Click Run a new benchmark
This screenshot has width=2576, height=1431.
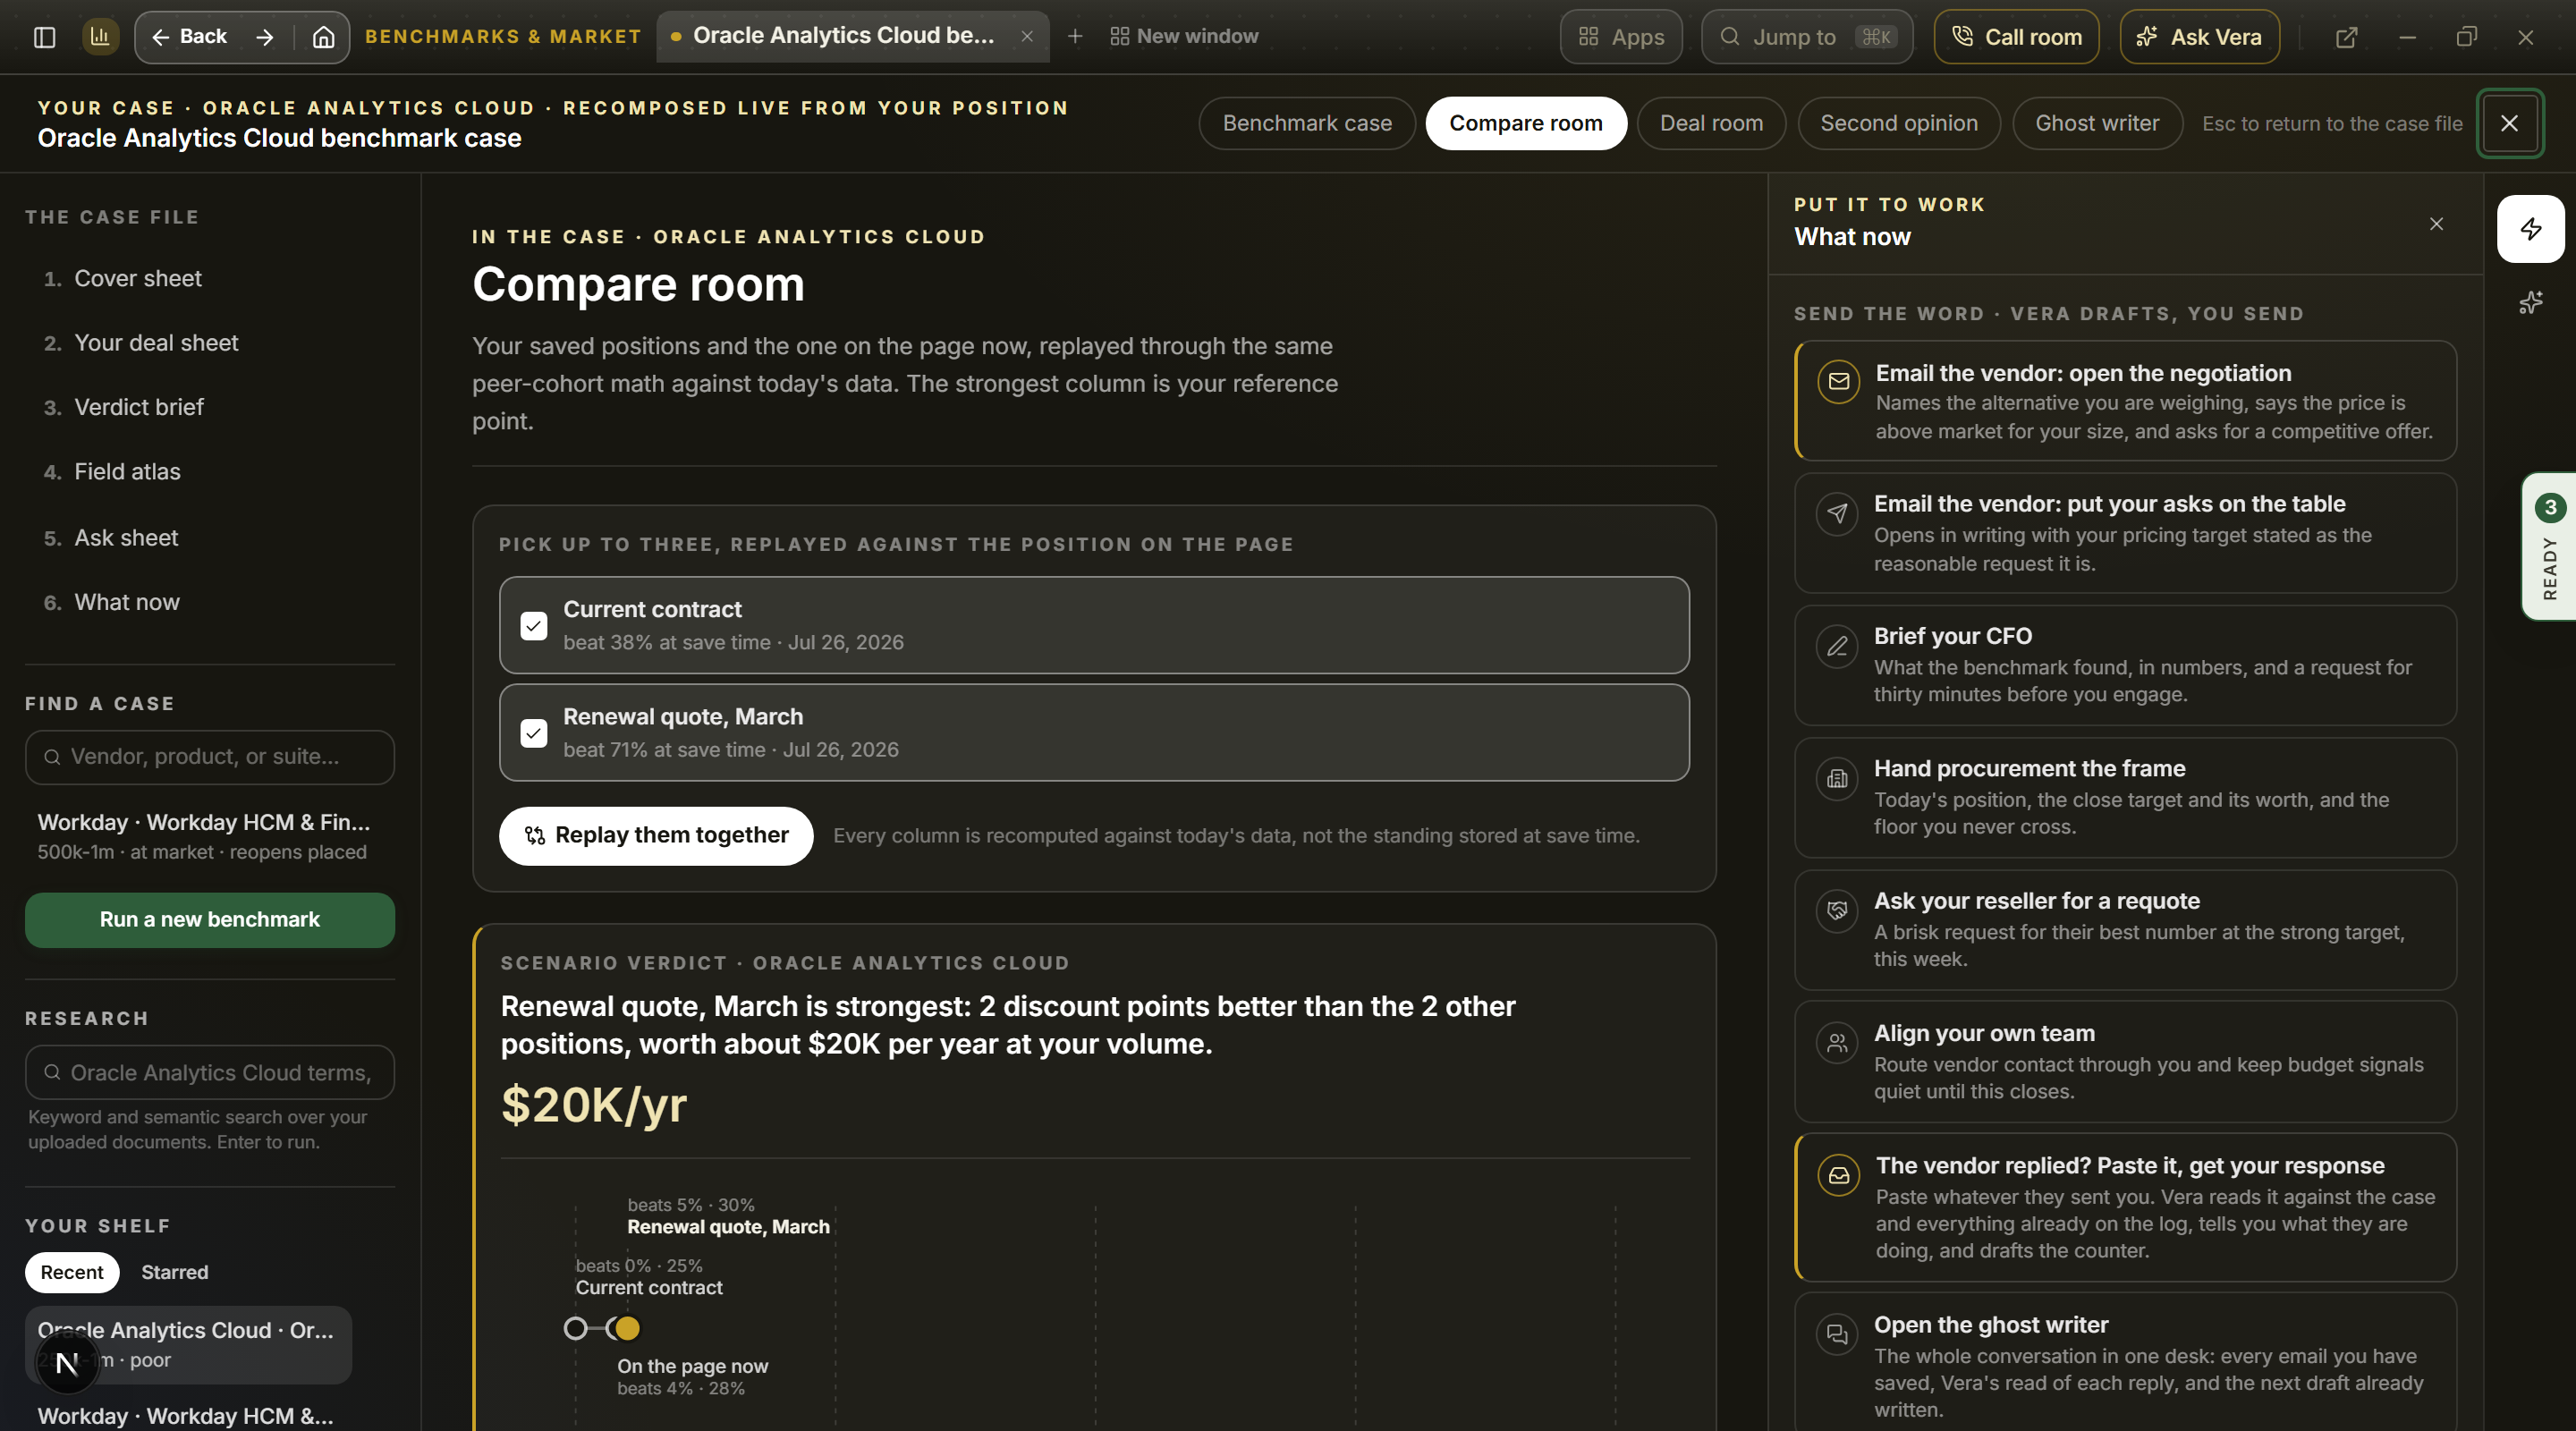210,920
